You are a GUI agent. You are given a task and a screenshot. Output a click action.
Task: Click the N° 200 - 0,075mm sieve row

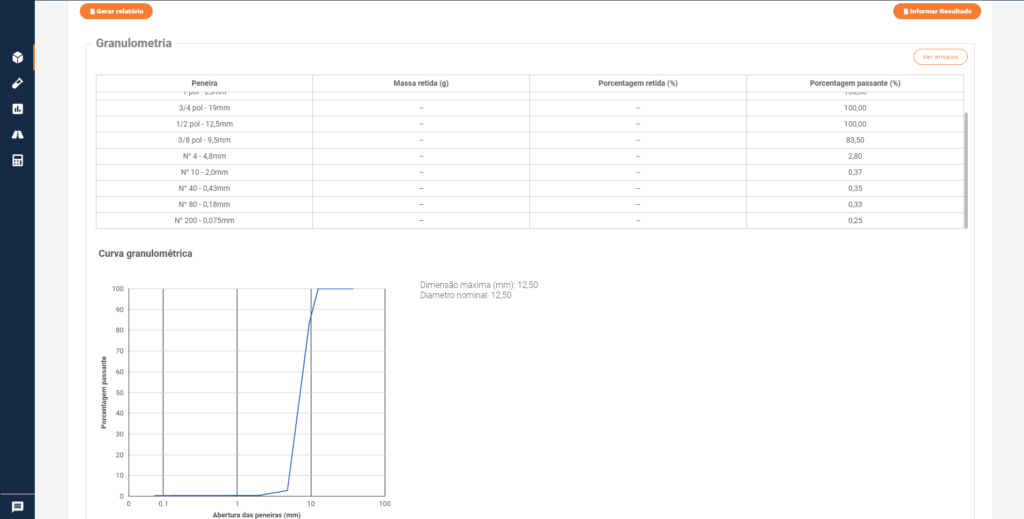pyautogui.click(x=204, y=220)
